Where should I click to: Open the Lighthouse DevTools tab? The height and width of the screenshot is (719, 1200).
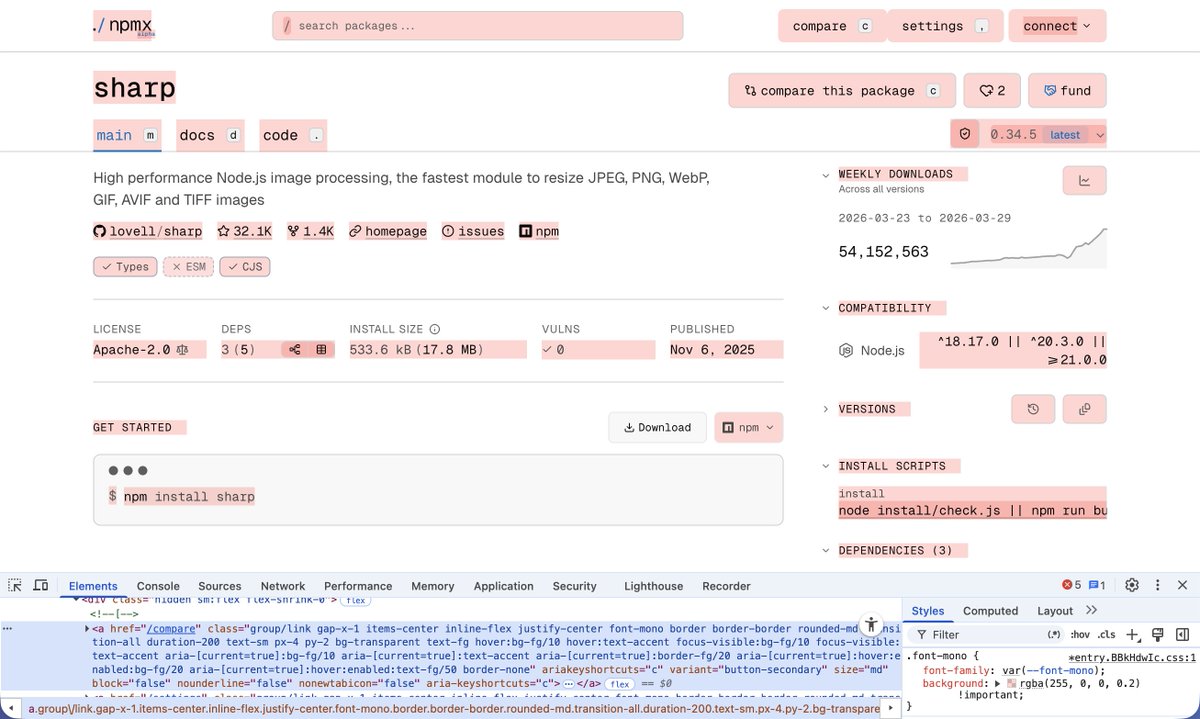pos(653,586)
